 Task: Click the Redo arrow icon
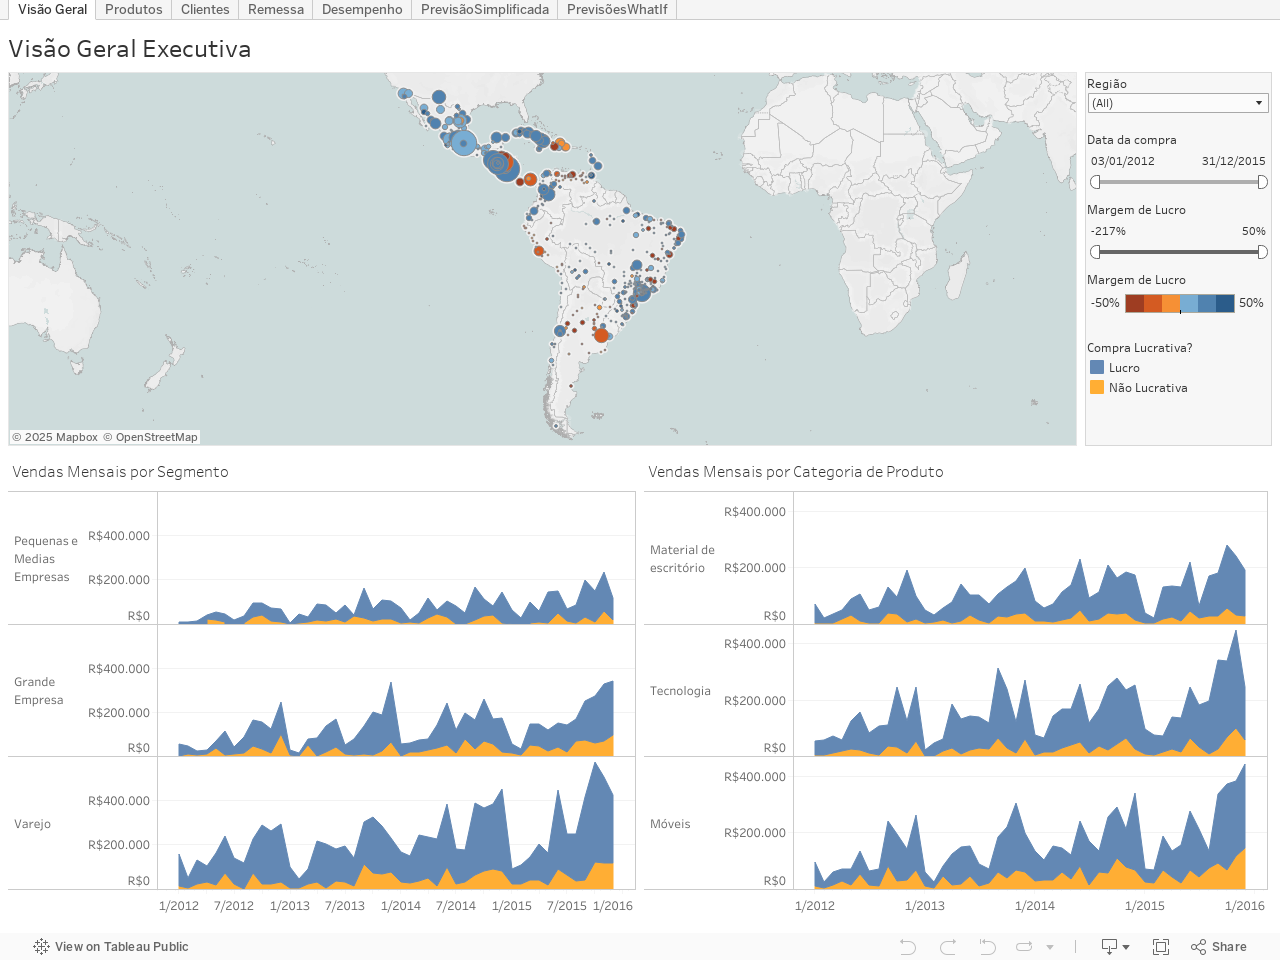tap(948, 946)
